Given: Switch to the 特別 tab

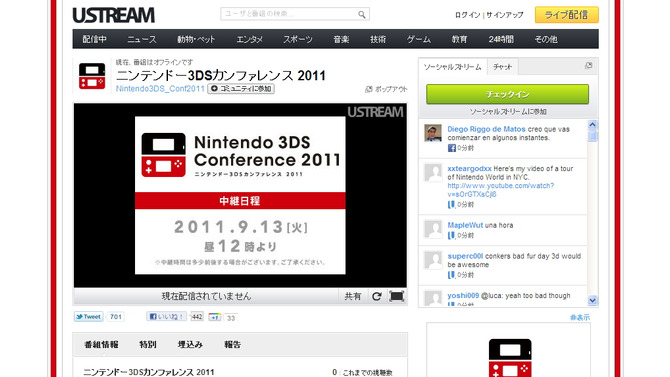Looking at the screenshot, I should 148,345.
